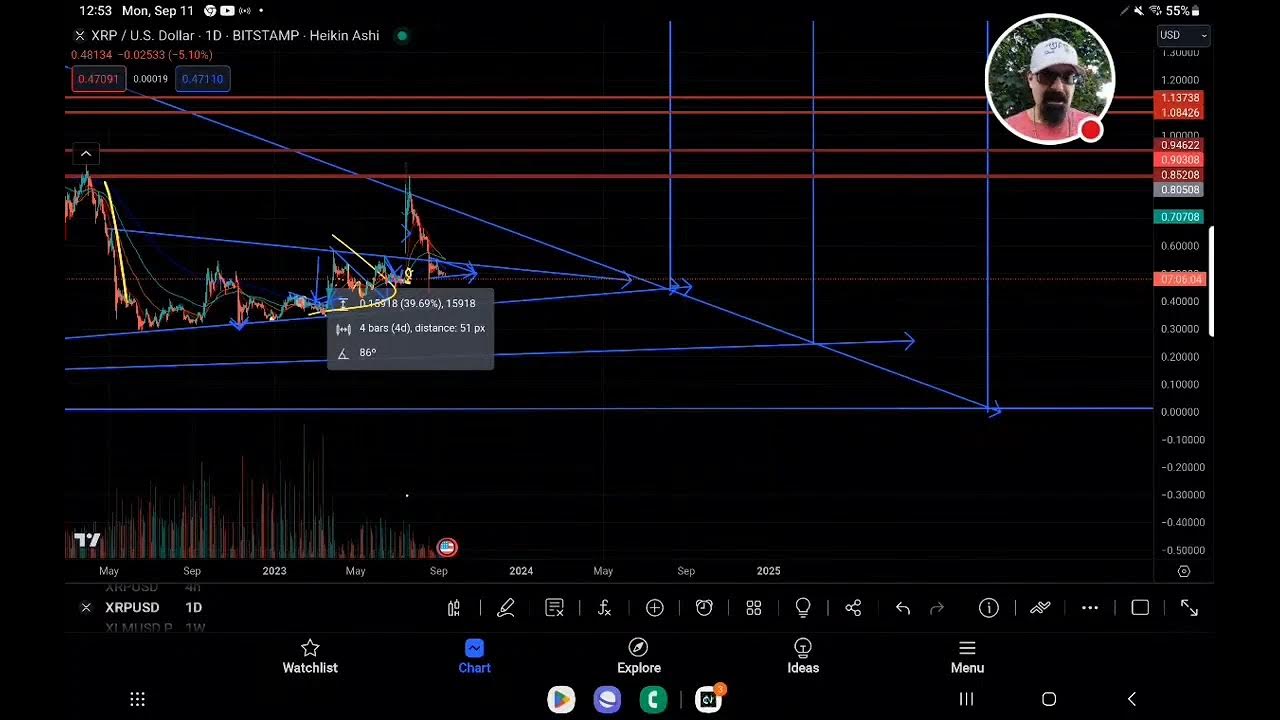Open the recent app with notification badge
The width and height of the screenshot is (1280, 720).
click(x=708, y=699)
